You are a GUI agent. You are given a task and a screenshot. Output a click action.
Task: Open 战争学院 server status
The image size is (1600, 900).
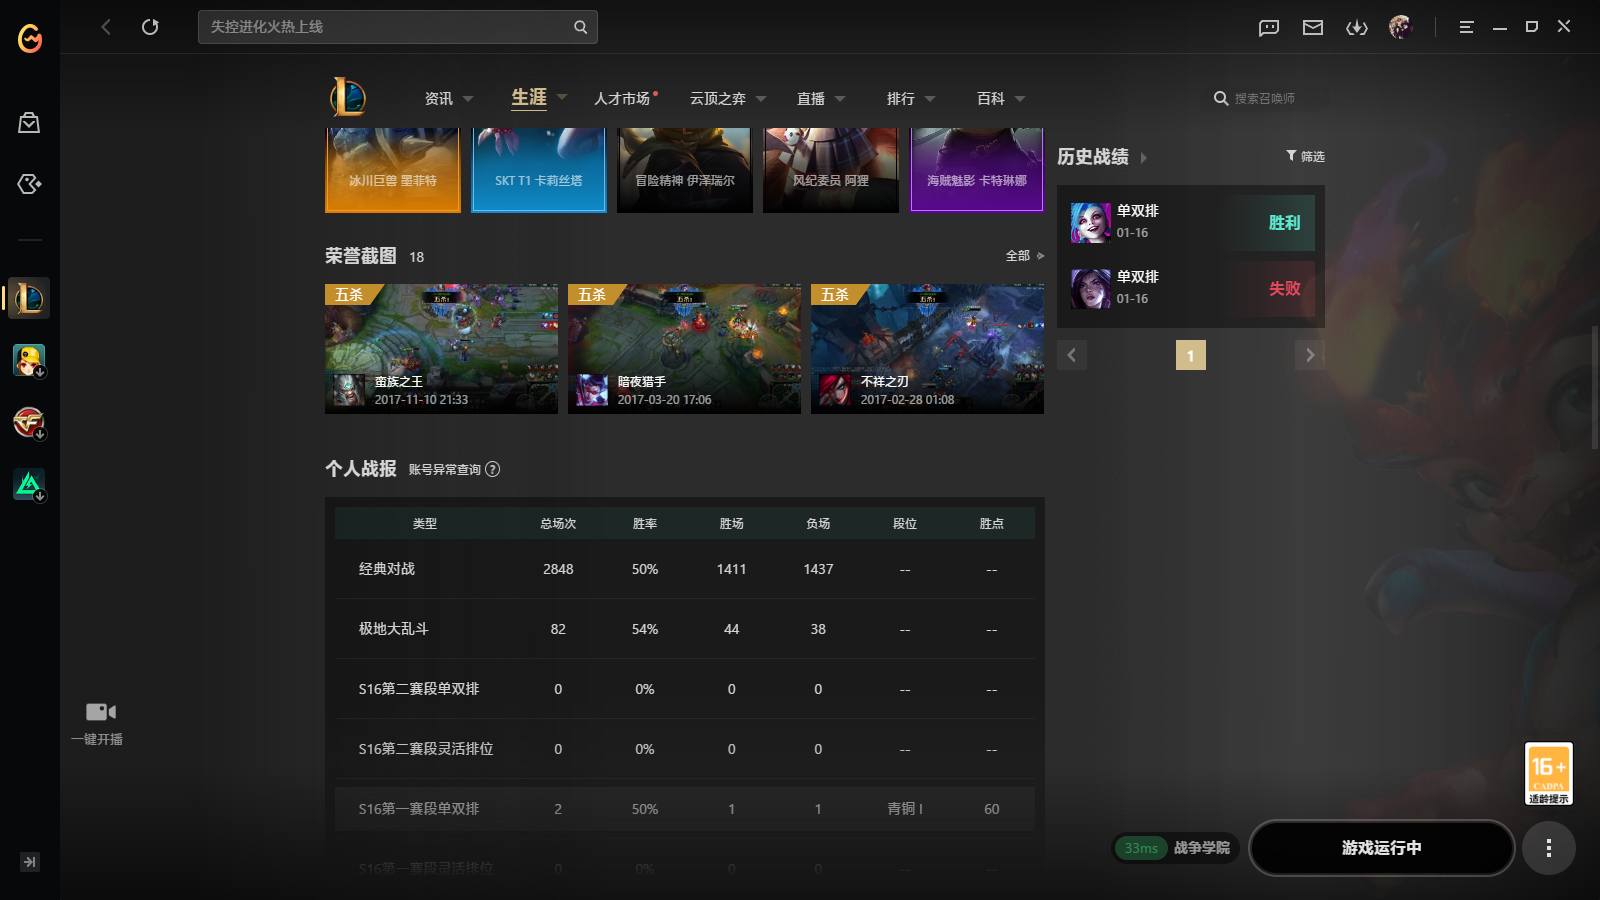pyautogui.click(x=1176, y=848)
